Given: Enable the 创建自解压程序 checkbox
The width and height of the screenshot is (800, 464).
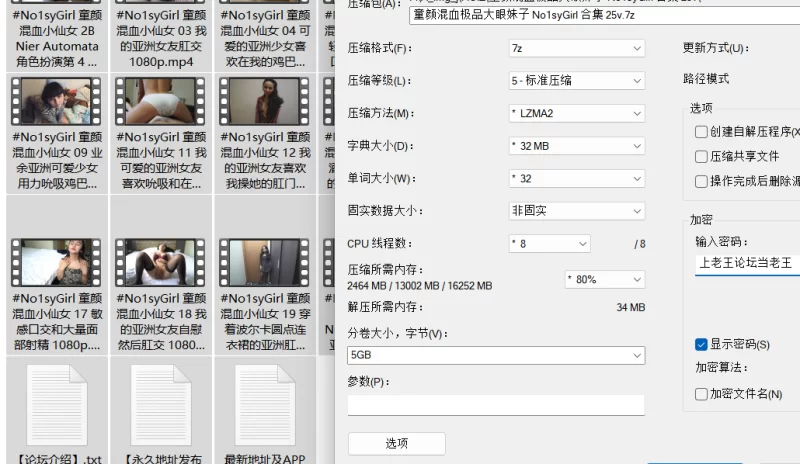Looking at the screenshot, I should [x=701, y=132].
